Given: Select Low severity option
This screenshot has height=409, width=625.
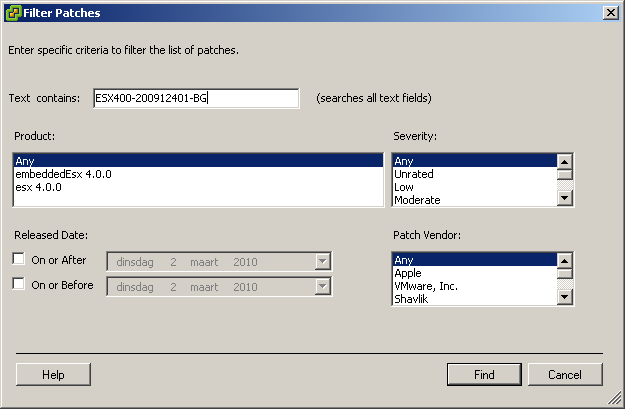Looking at the screenshot, I should click(474, 186).
